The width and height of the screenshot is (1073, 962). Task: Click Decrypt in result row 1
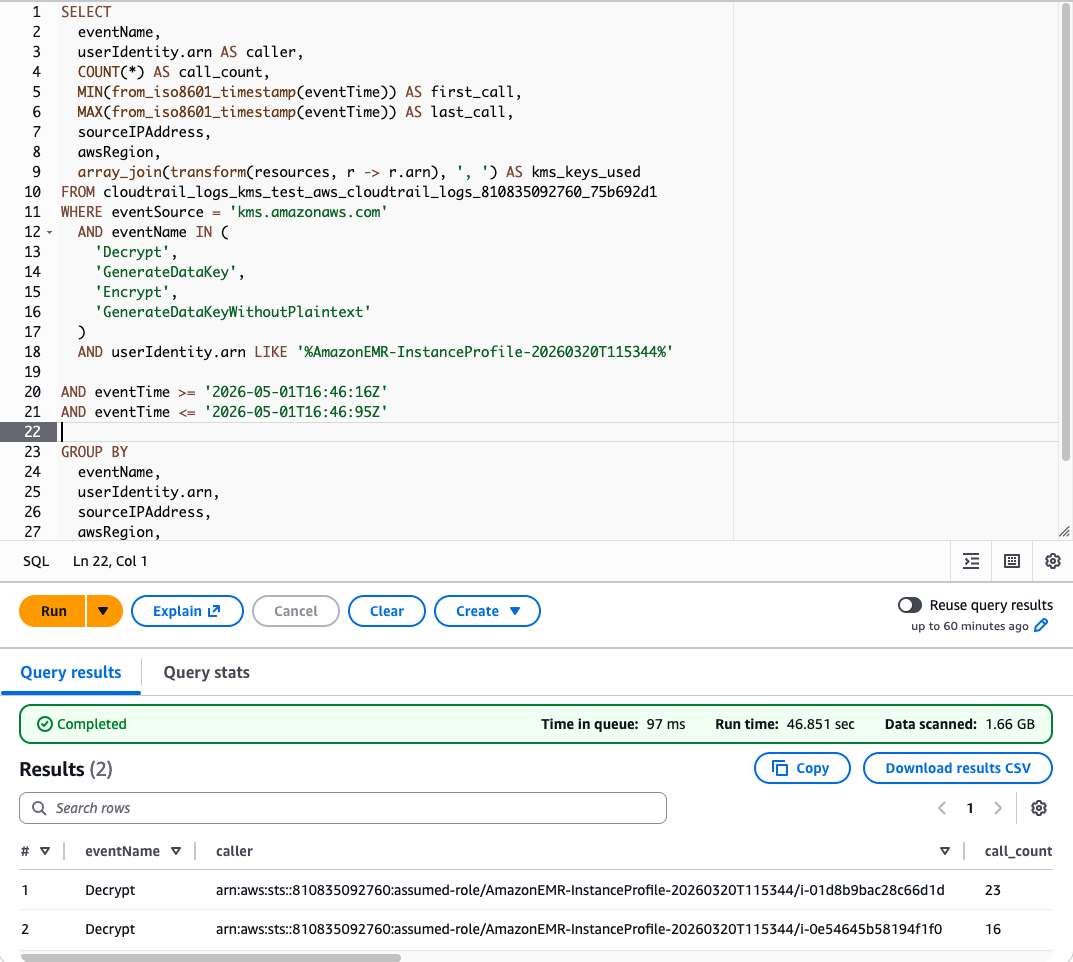[110, 890]
